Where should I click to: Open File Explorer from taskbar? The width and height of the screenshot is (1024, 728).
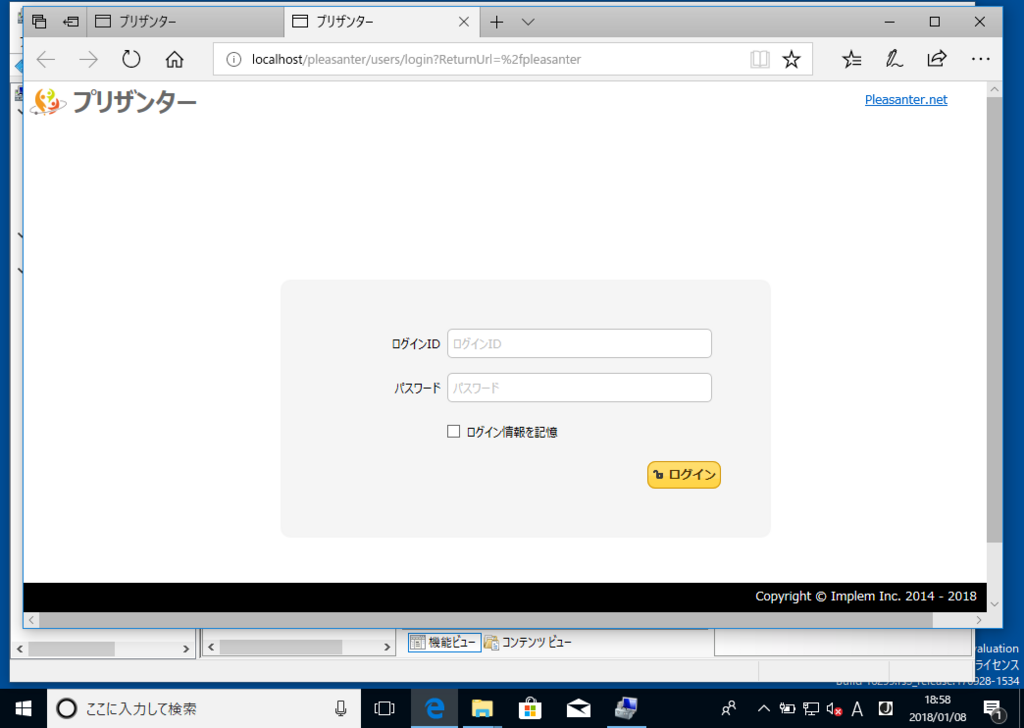(x=482, y=708)
